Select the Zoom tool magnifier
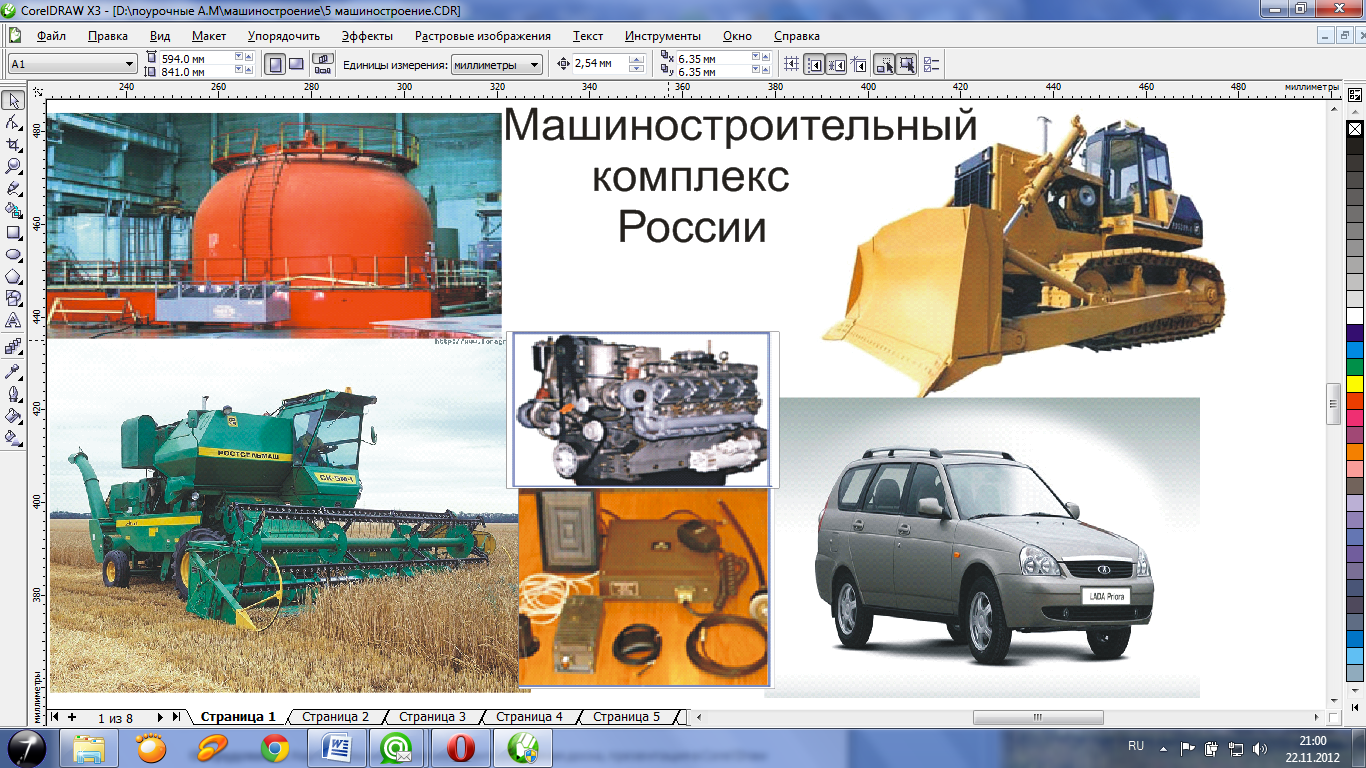The image size is (1366, 768). [x=14, y=166]
